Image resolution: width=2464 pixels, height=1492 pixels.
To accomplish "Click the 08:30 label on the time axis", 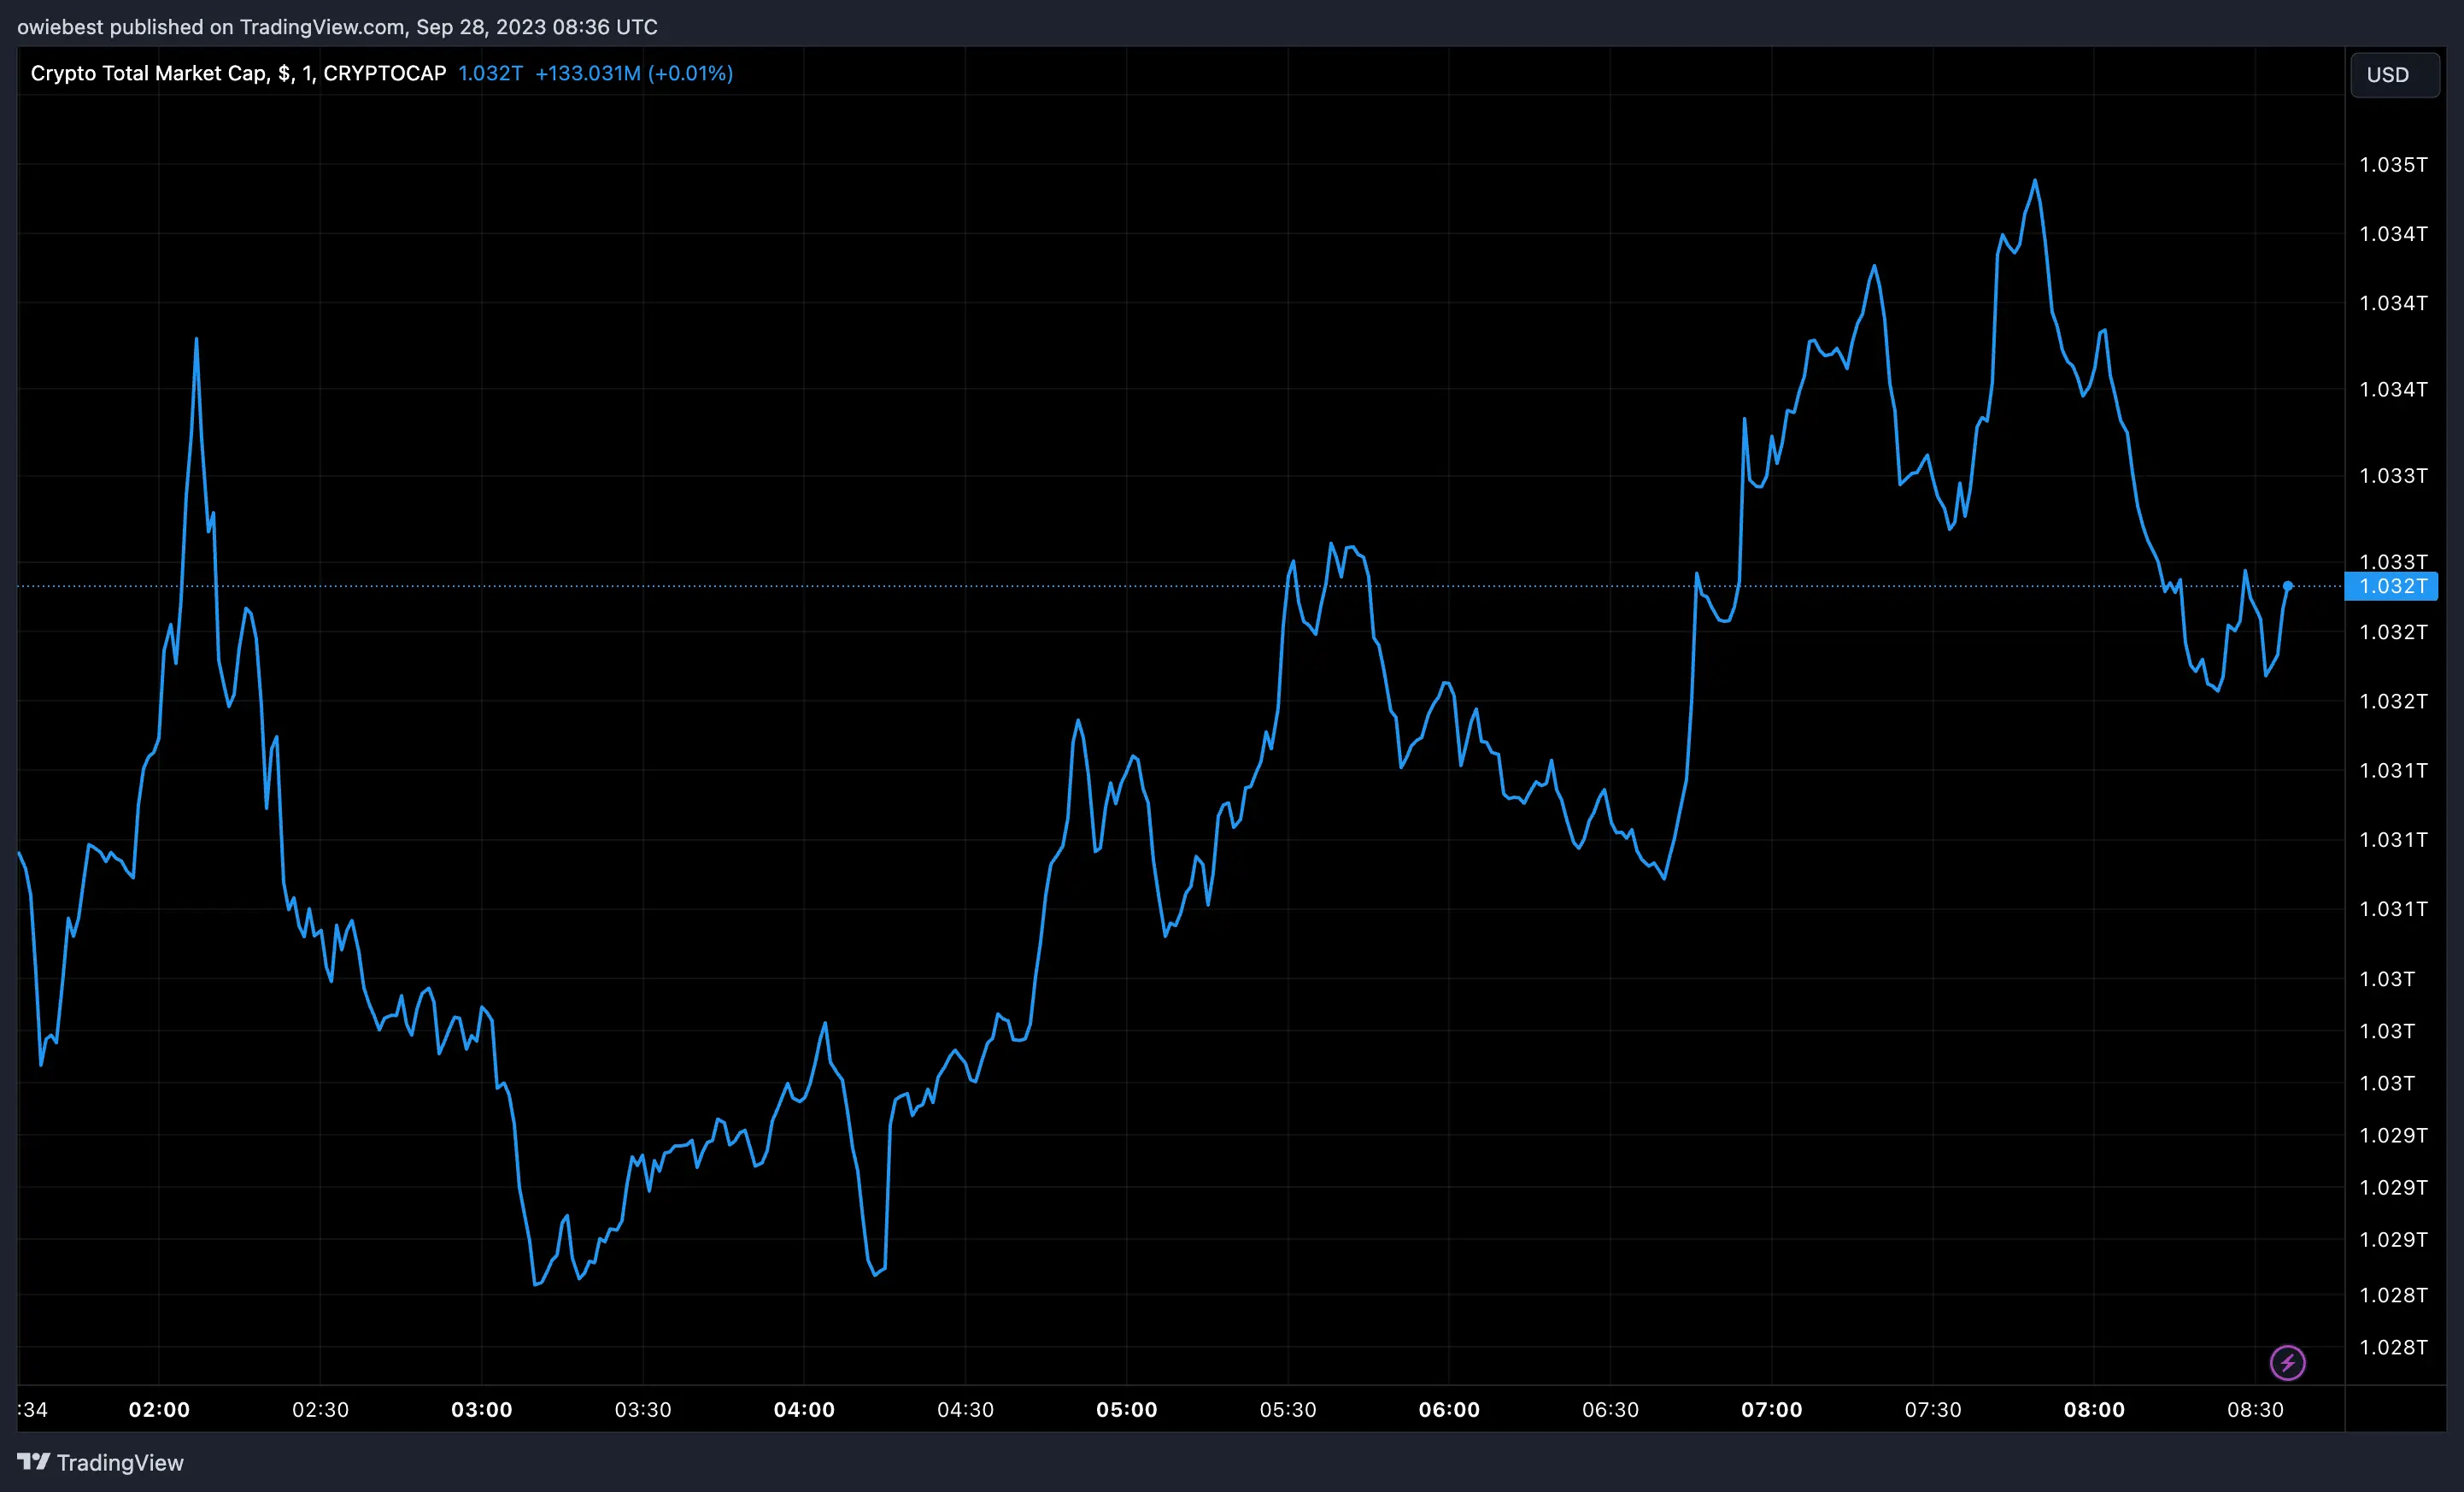I will coord(2257,1410).
